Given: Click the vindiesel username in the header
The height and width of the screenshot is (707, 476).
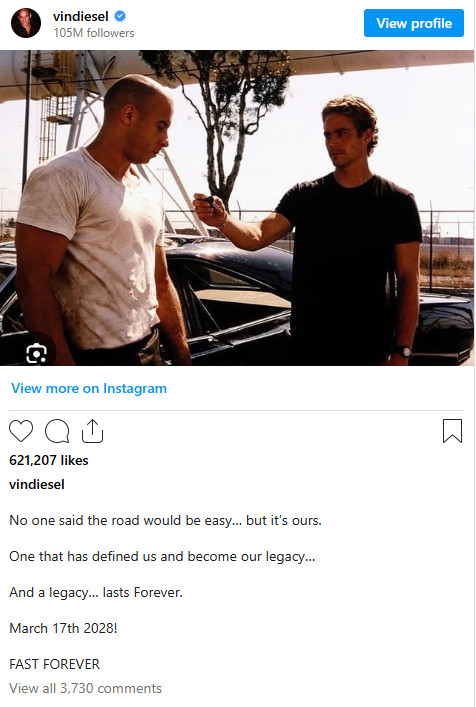Looking at the screenshot, I should click(x=81, y=17).
